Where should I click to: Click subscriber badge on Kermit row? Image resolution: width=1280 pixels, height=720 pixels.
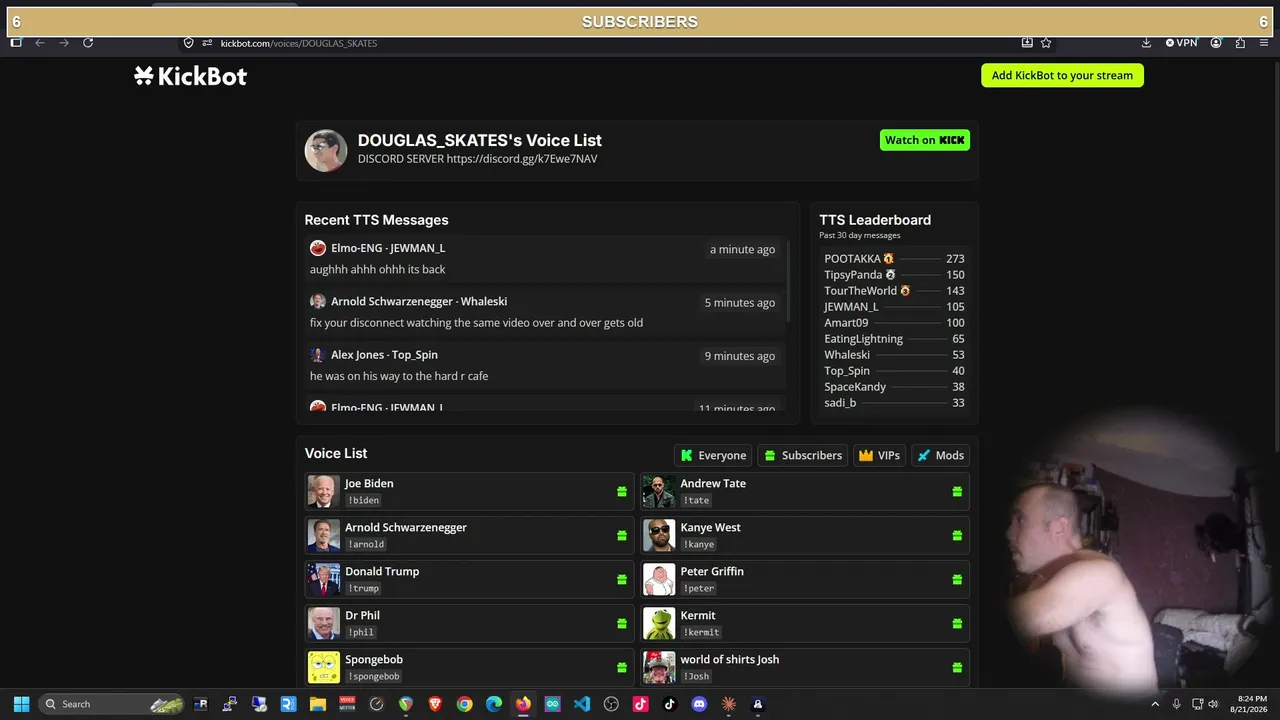(957, 624)
